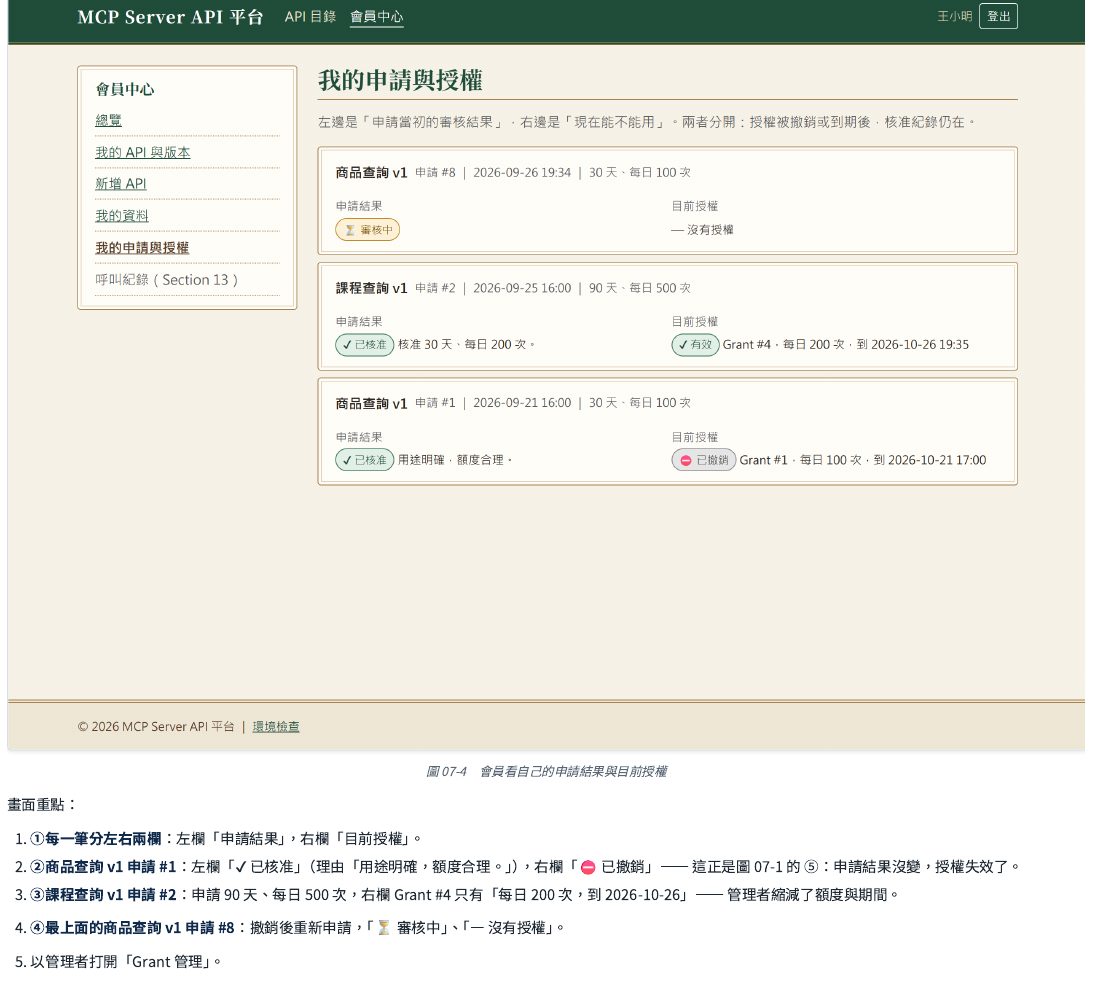Click the Grant #1 authorization details text
This screenshot has height=983, width=1093.
[x=862, y=460]
